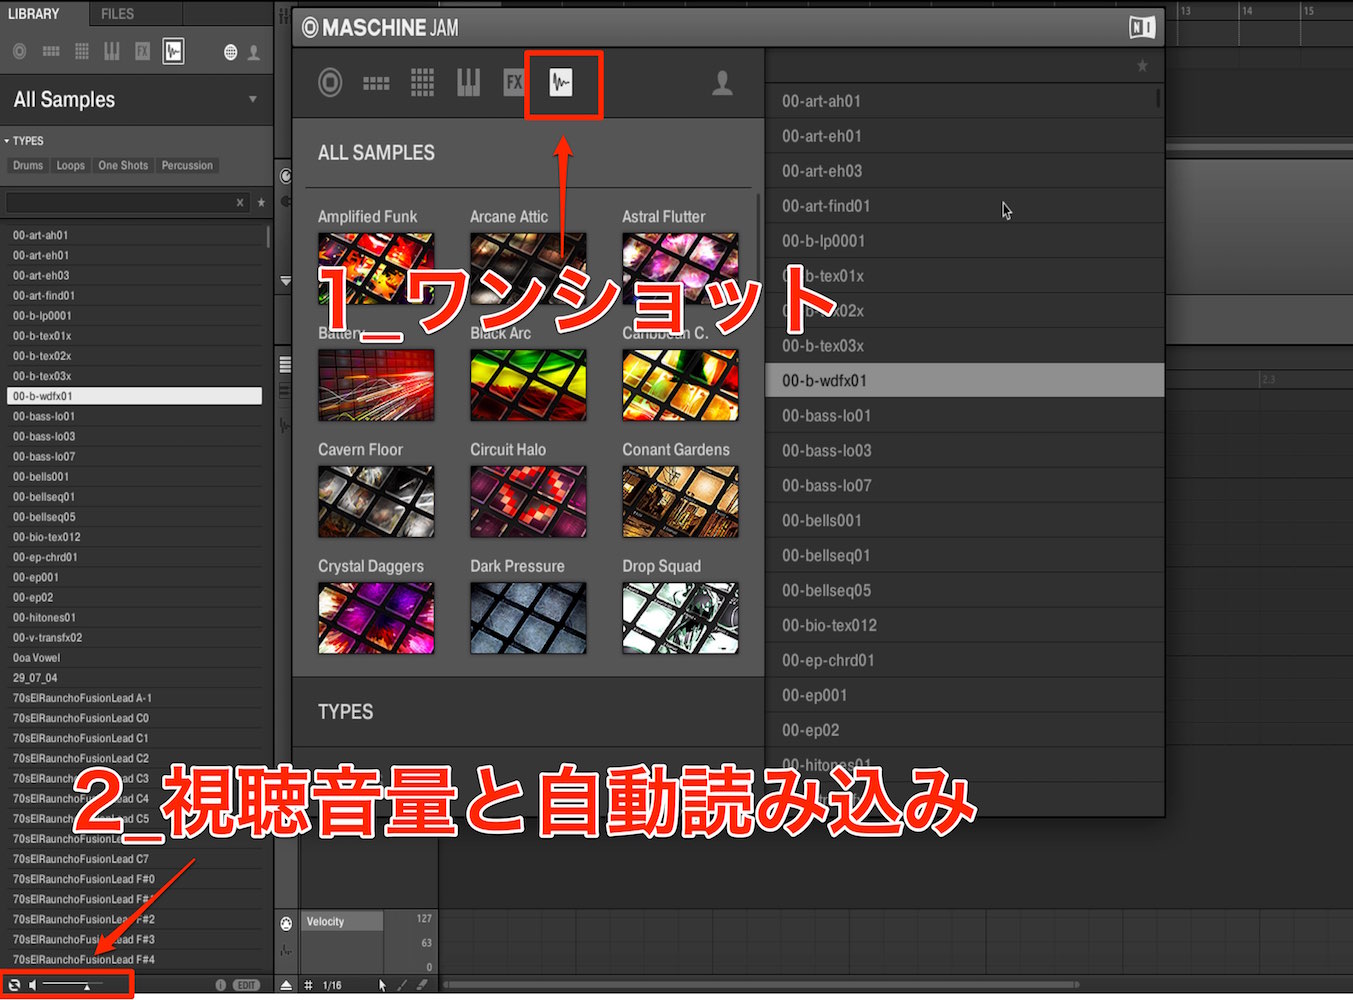The width and height of the screenshot is (1353, 1000).
Task: Click the MIDI icon beside Velocity lane
Action: click(286, 923)
